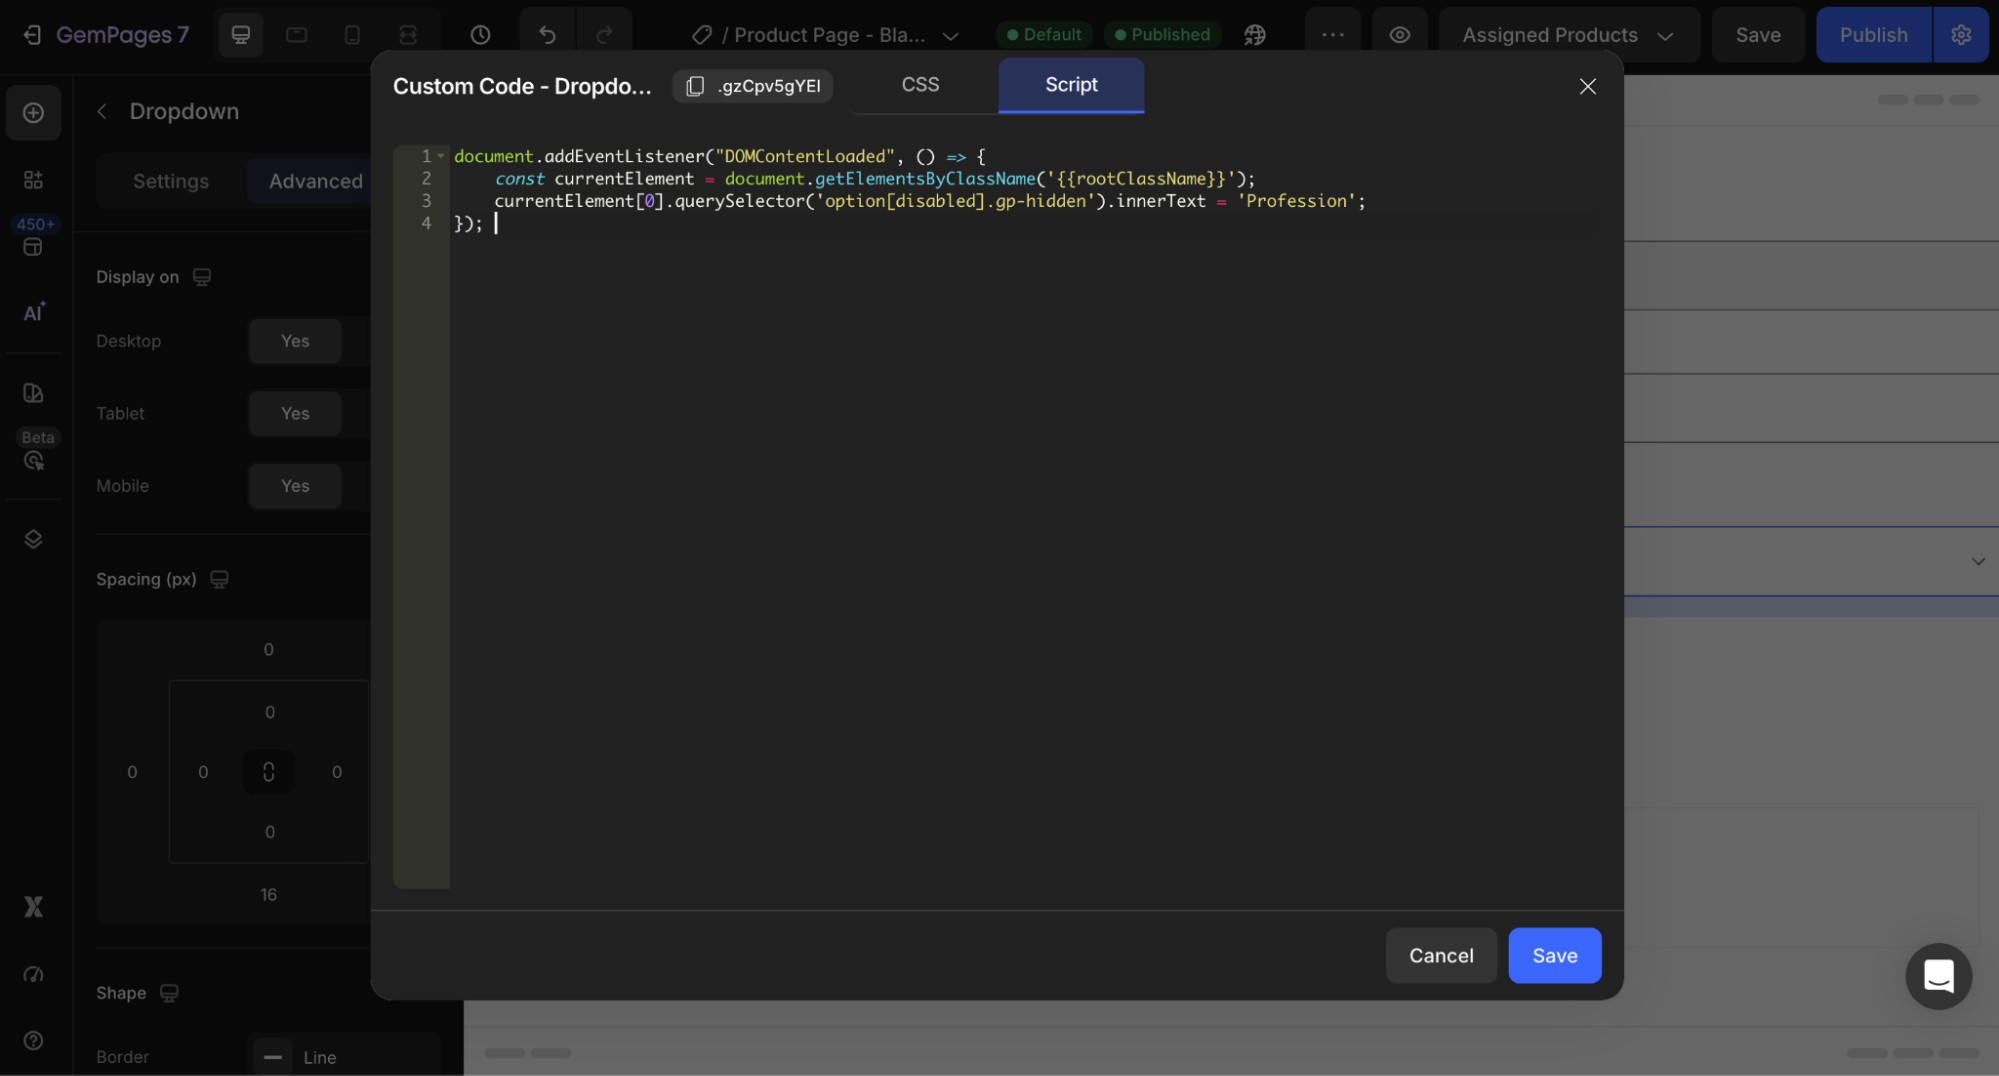Open the AI assistant sidebar icon
The width and height of the screenshot is (1999, 1076).
[x=33, y=312]
